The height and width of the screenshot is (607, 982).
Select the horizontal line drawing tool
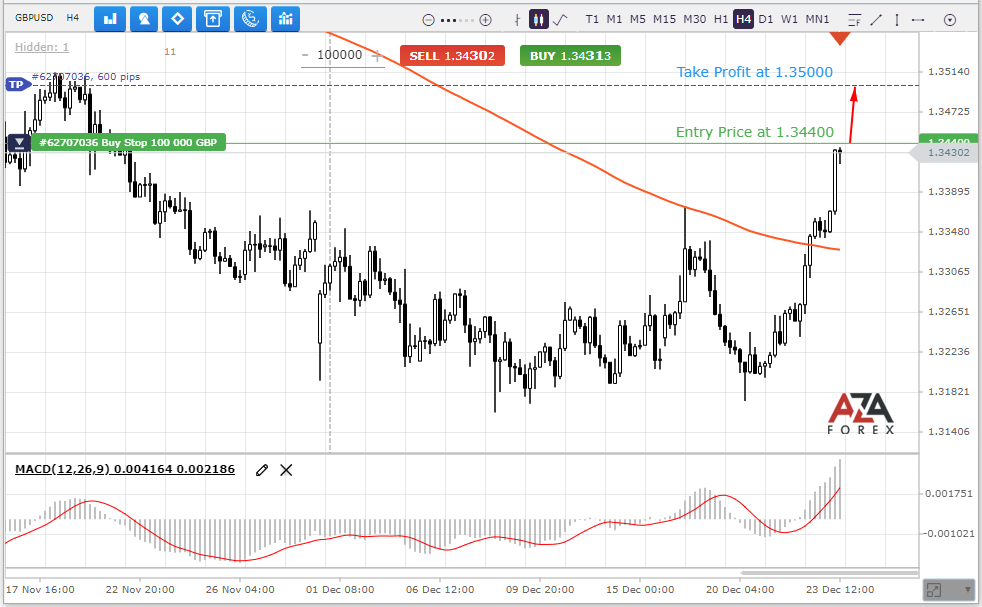click(x=918, y=20)
